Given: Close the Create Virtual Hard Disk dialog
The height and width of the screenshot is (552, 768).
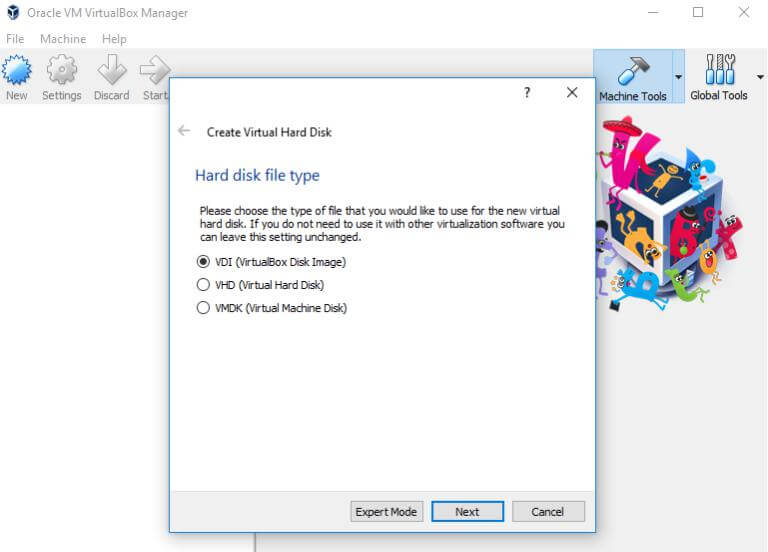Looking at the screenshot, I should tap(572, 92).
